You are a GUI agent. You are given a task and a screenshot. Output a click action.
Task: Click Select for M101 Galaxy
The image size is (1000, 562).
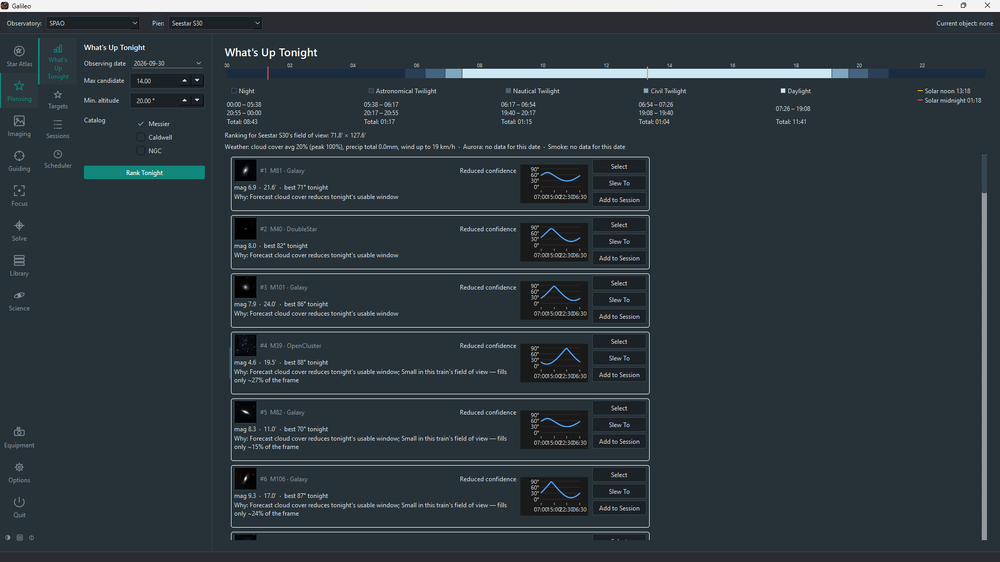point(619,283)
